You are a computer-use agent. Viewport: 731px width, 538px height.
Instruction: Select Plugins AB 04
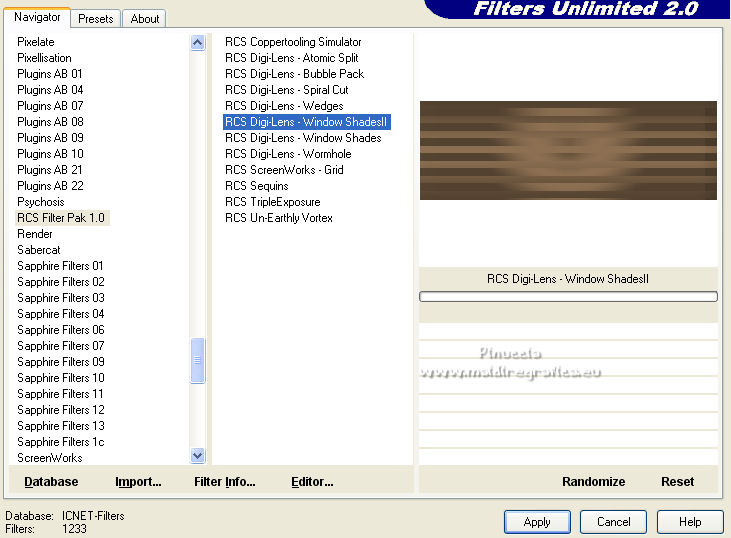click(50, 90)
